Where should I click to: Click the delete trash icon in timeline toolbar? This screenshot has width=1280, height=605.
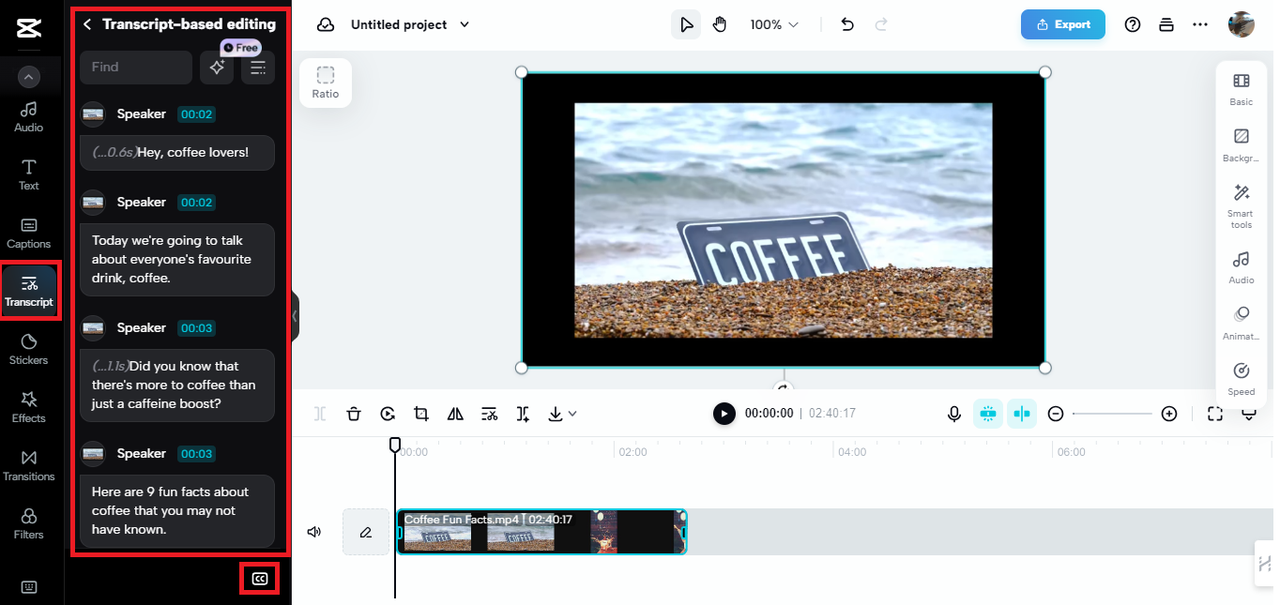pyautogui.click(x=354, y=414)
